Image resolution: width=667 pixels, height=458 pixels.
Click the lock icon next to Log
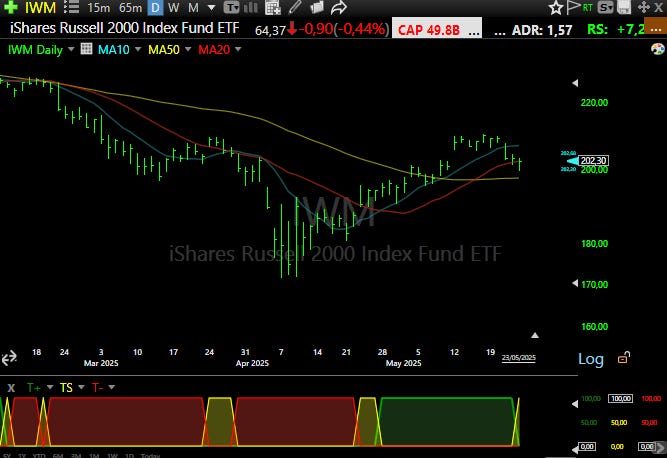[x=624, y=358]
